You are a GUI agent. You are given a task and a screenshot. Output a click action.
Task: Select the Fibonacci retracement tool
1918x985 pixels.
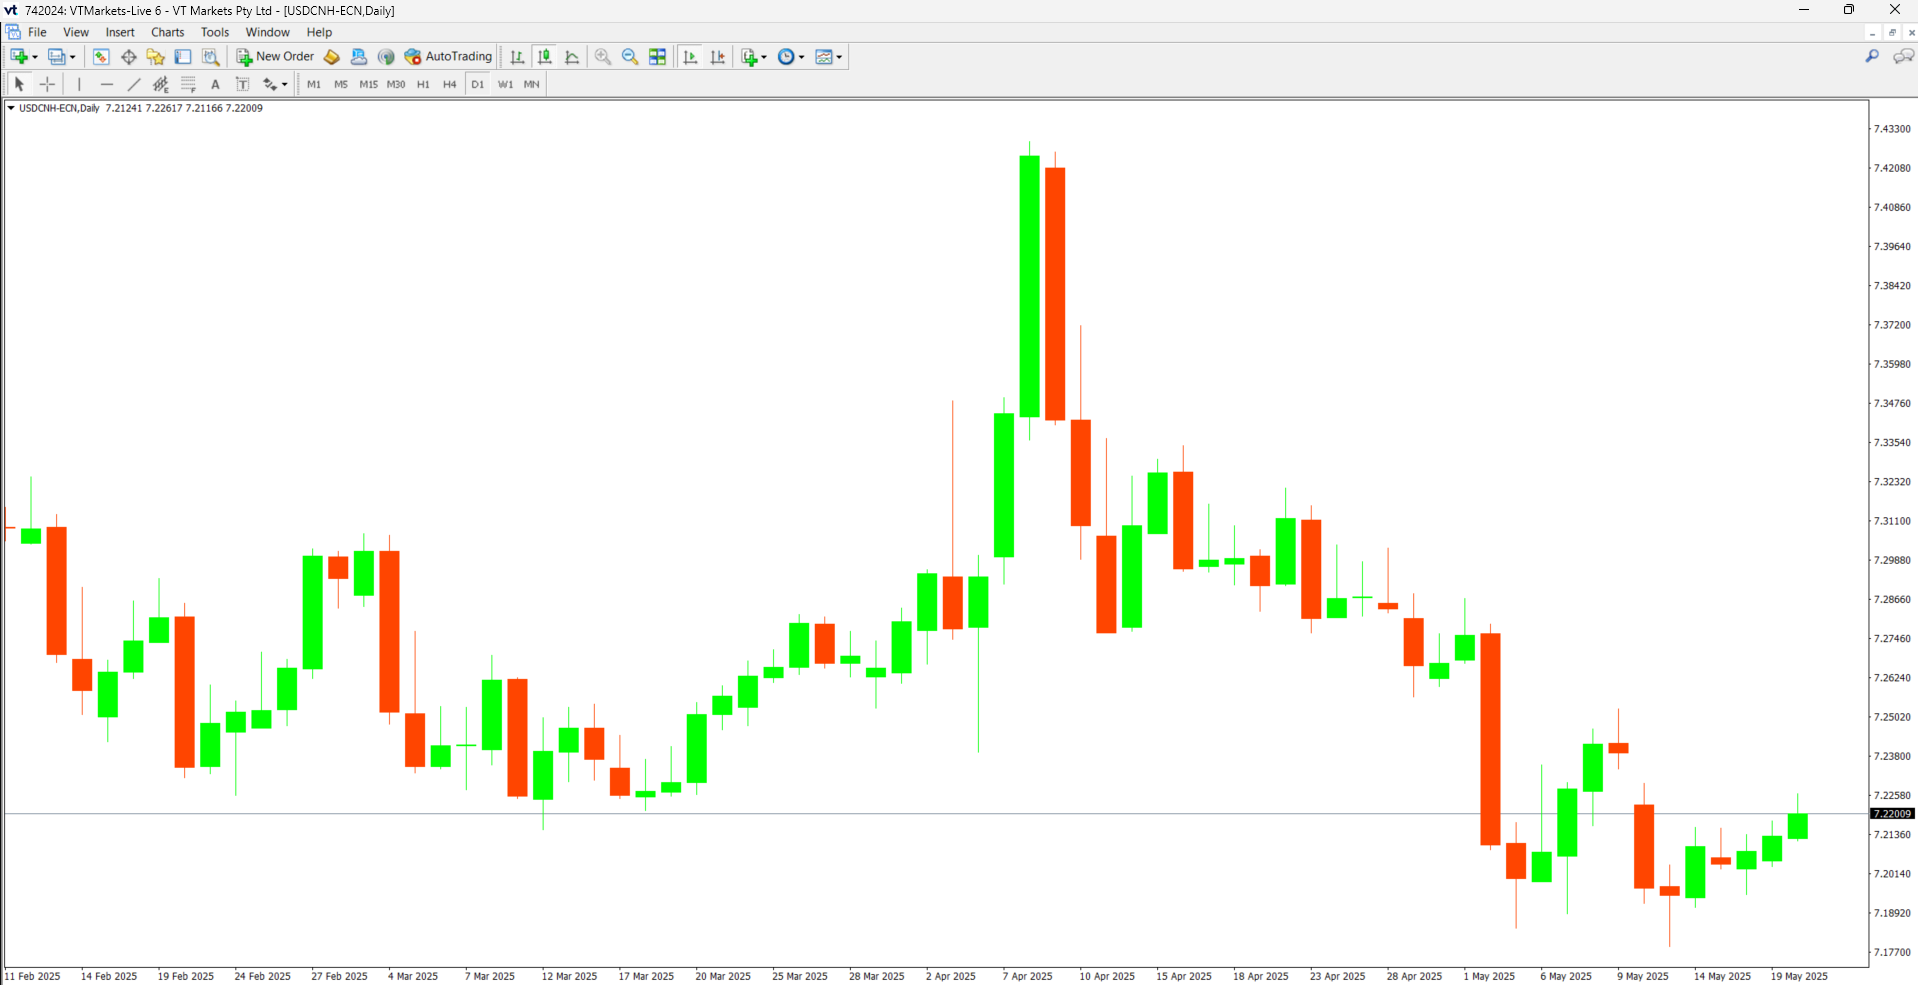[188, 84]
